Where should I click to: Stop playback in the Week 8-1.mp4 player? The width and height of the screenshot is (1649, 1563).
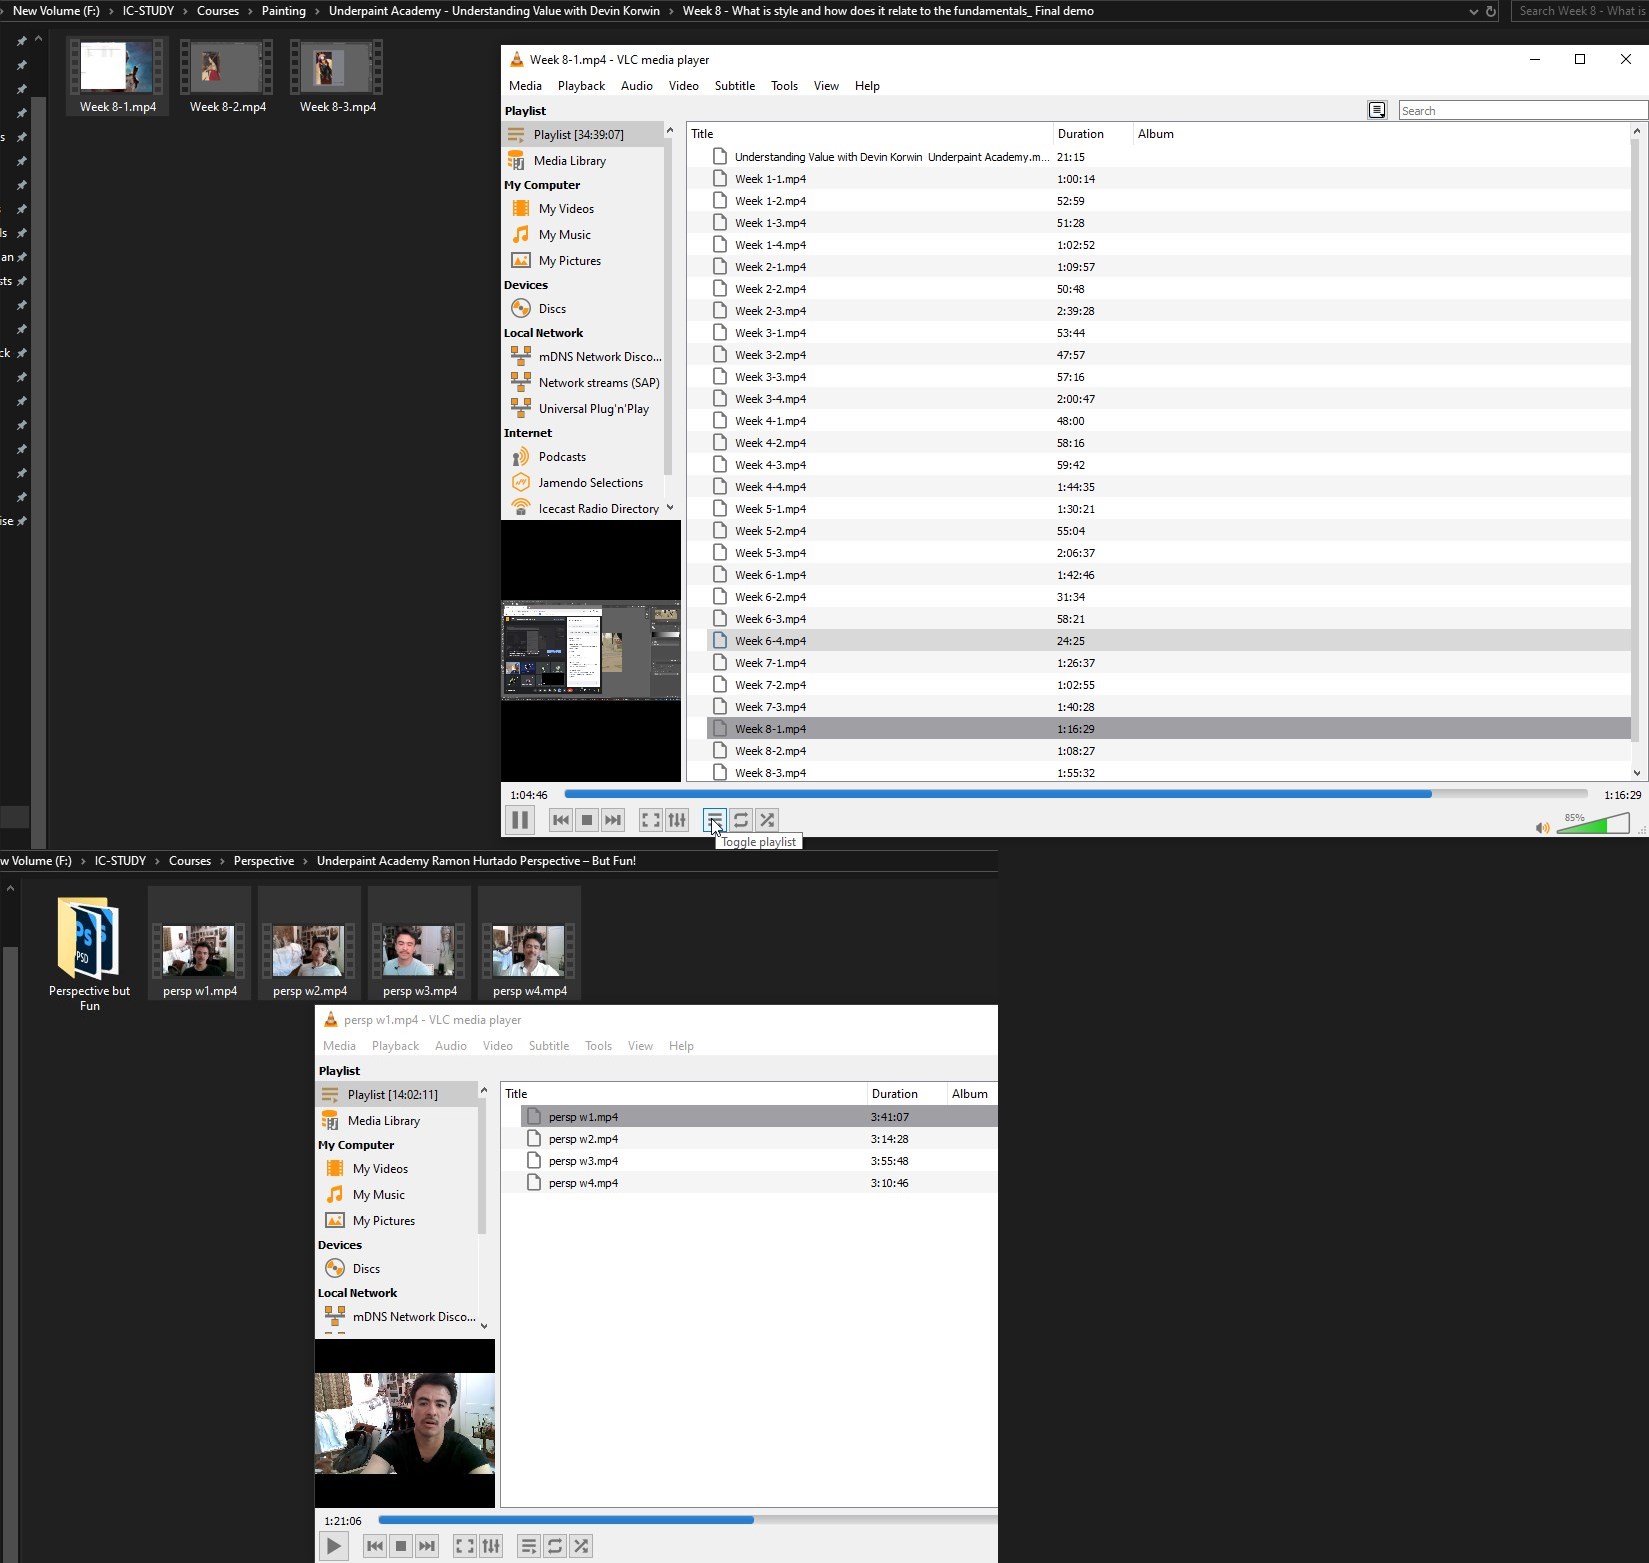[x=587, y=820]
